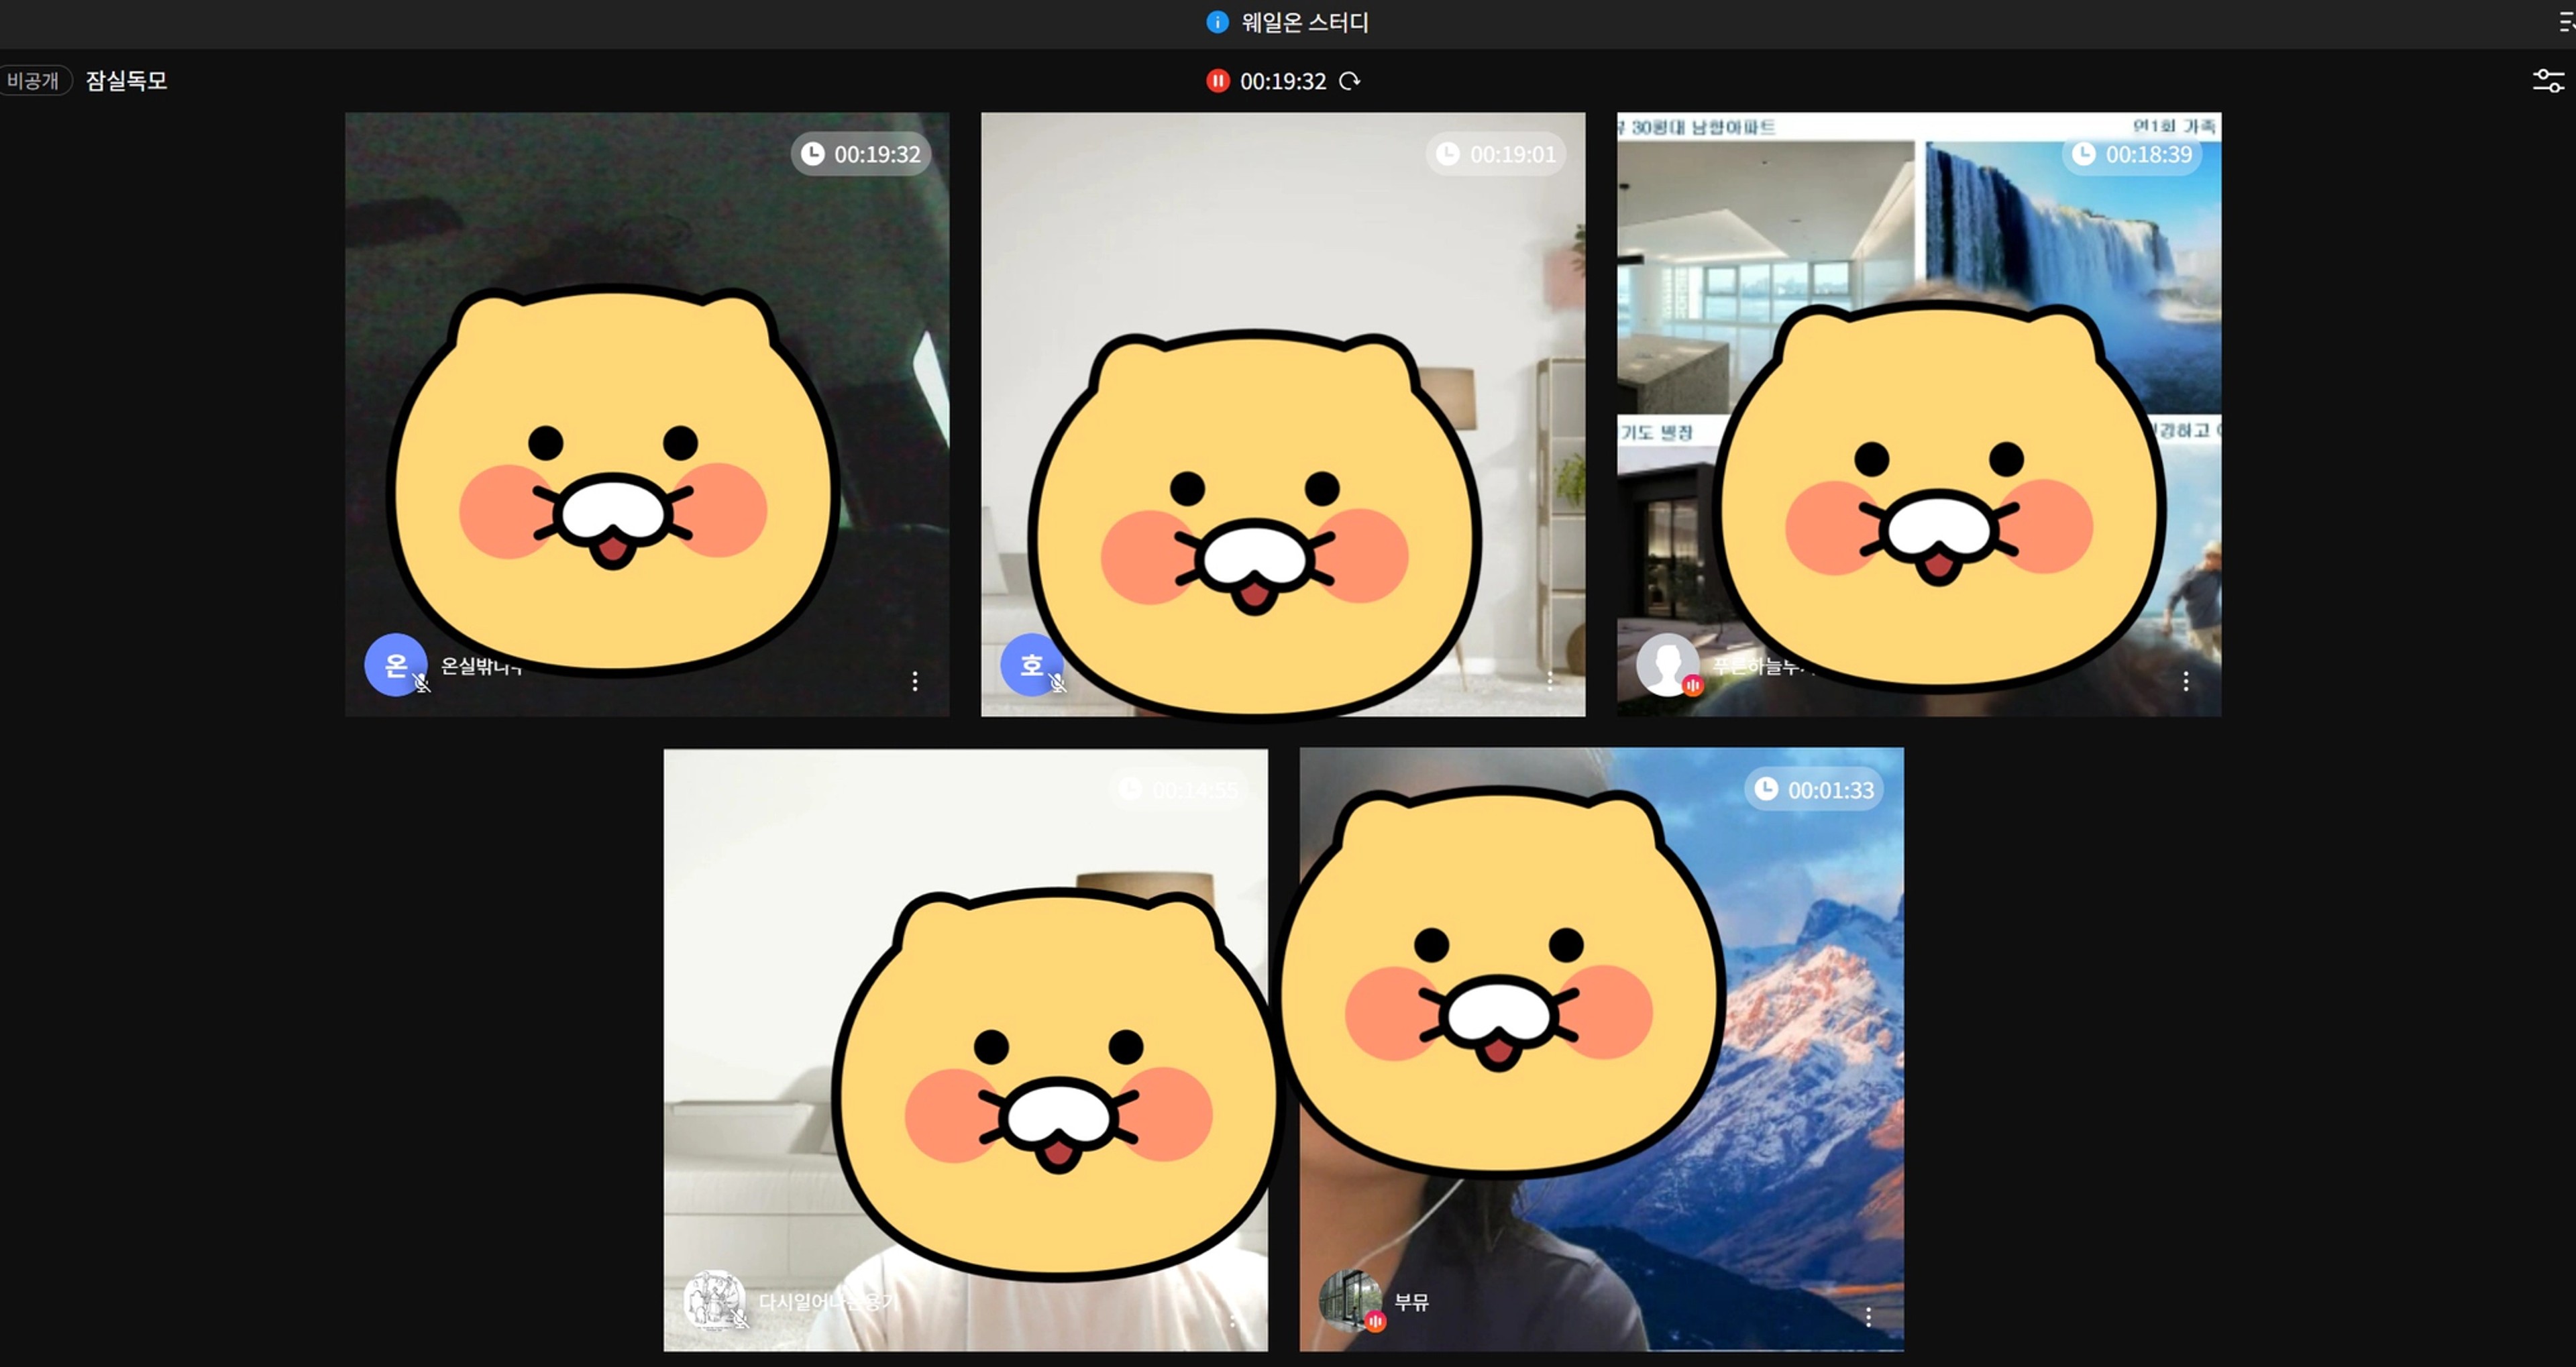Open the three-dot menu on 다시일어나는용기 tile

pos(1233,1317)
